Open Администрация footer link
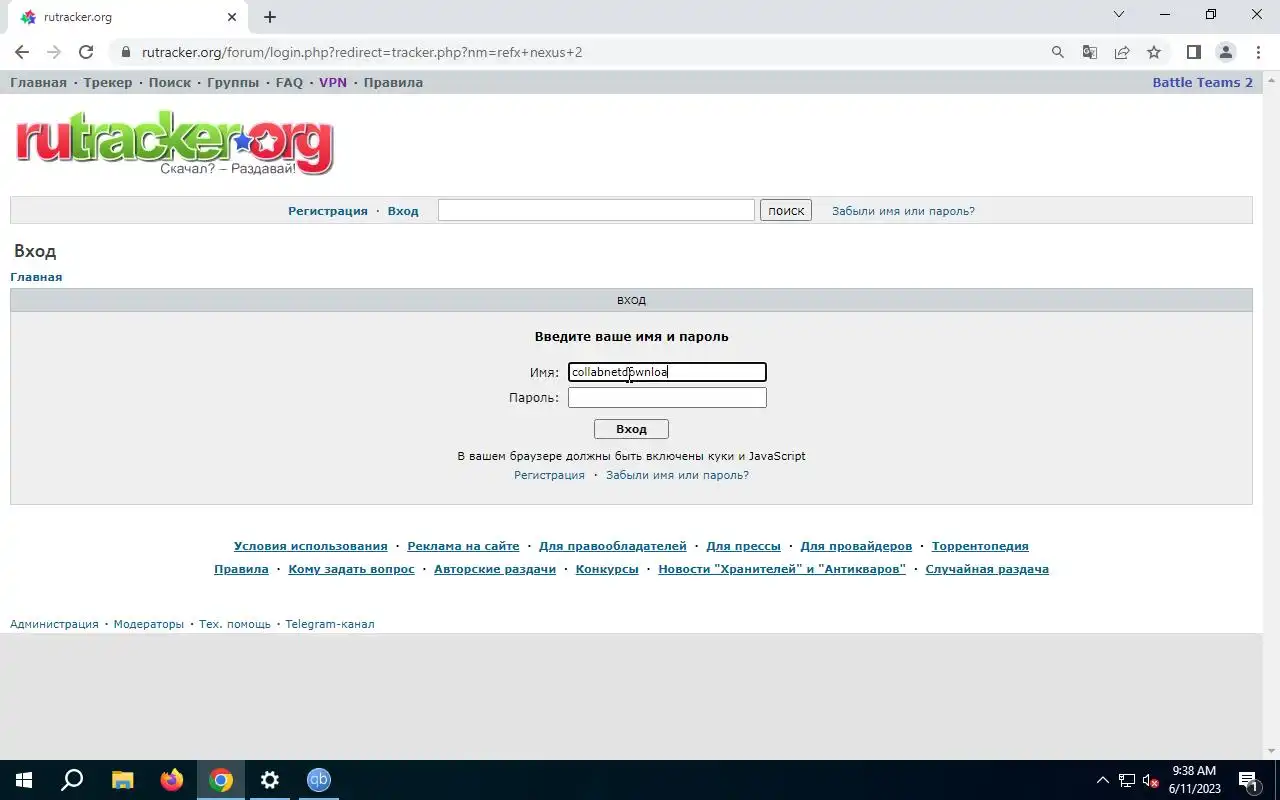 pos(54,624)
